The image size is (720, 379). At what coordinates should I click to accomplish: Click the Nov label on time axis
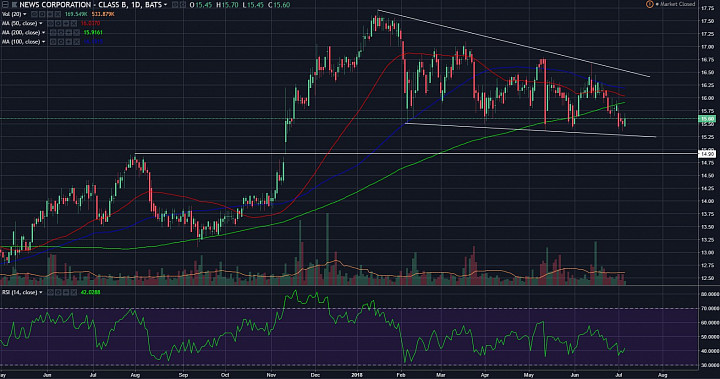(270, 375)
